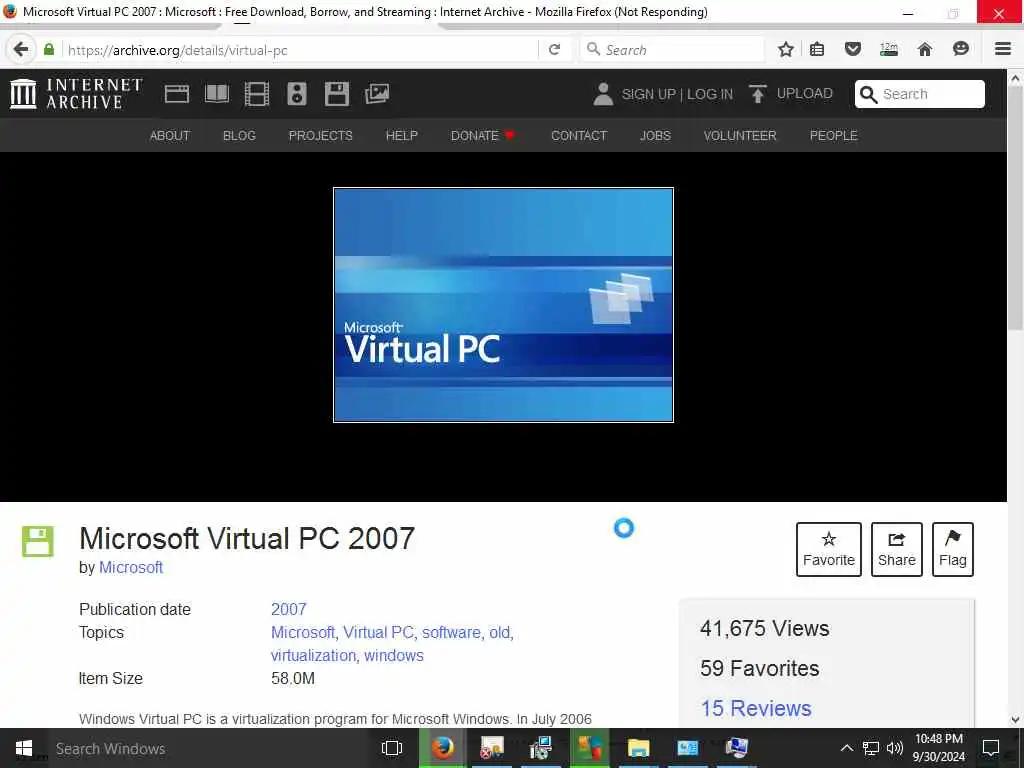Open the Virtual PC topic link
1024x768 pixels.
coord(378,632)
